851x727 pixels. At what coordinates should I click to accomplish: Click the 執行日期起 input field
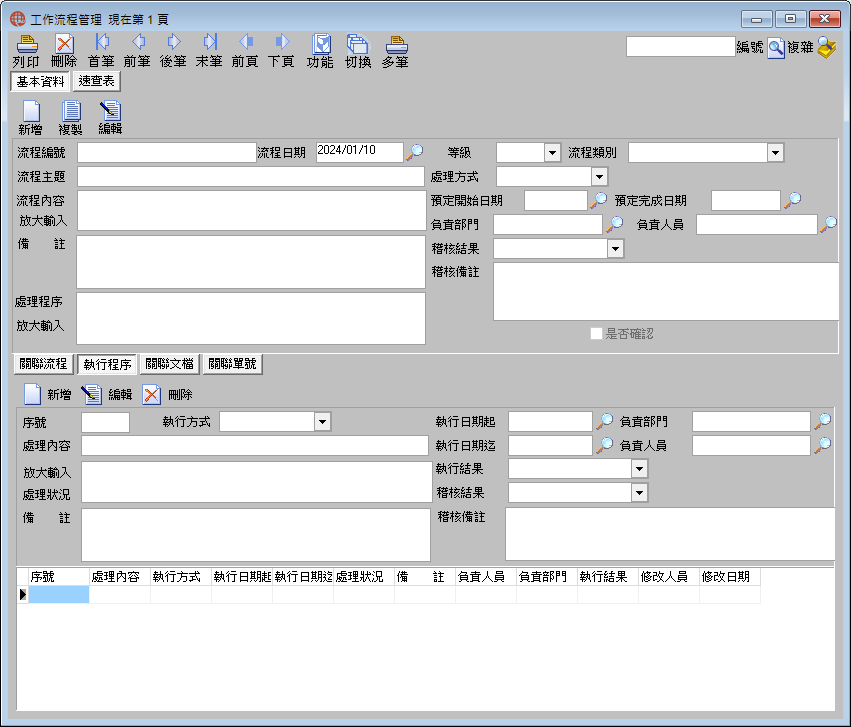click(550, 422)
